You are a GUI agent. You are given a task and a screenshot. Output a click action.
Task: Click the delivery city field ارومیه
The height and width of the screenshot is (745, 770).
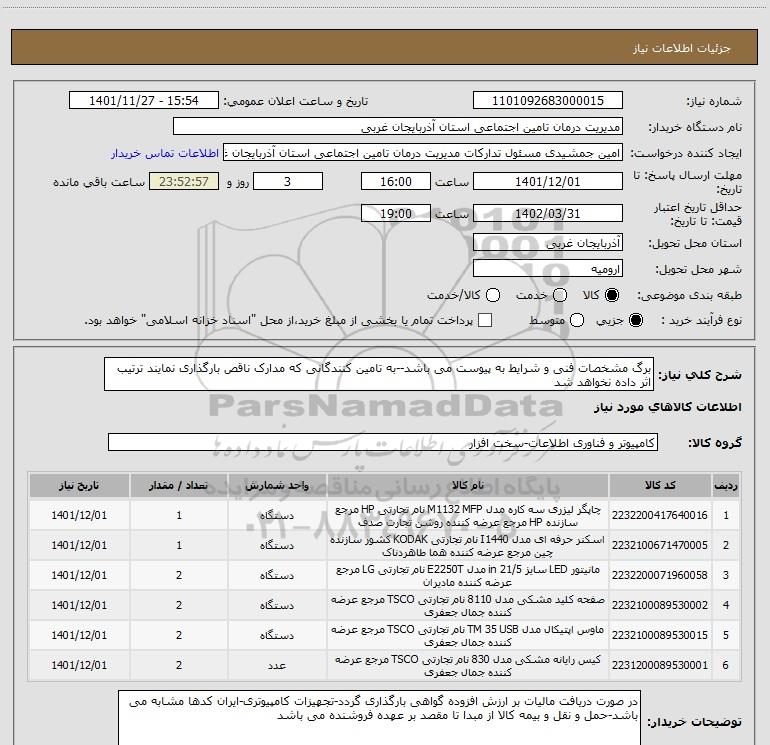[x=548, y=269]
